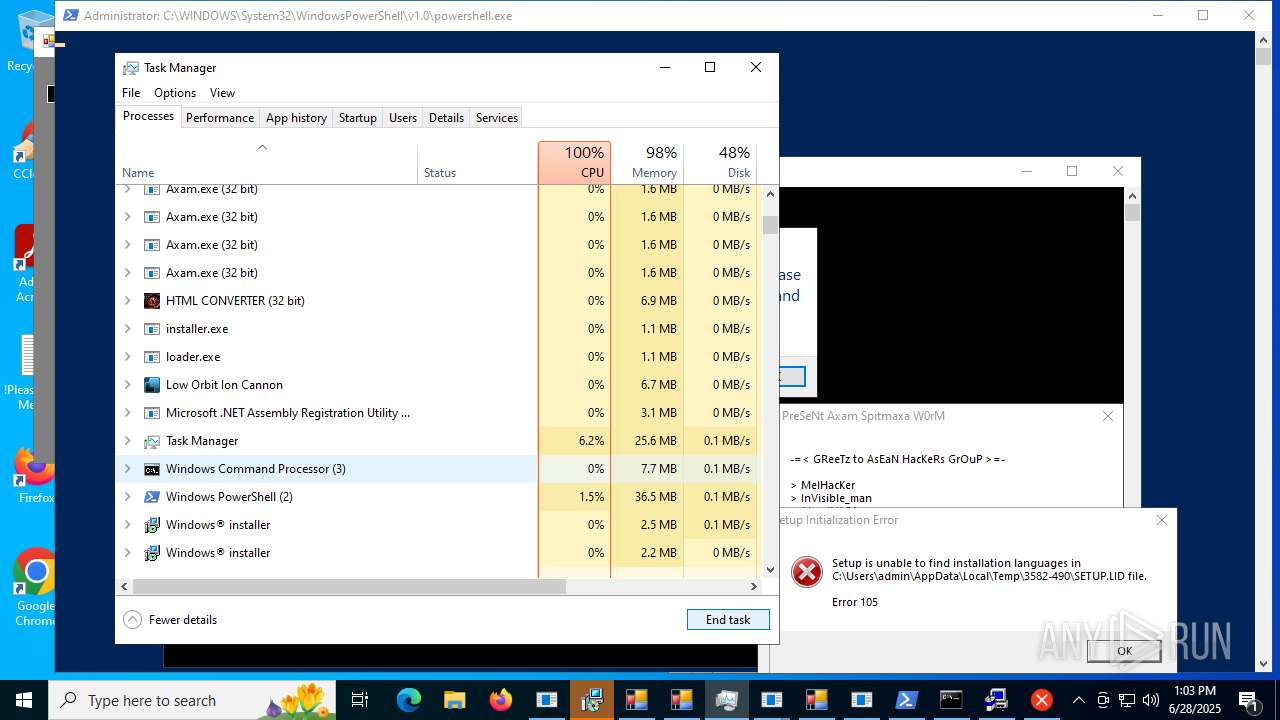Click Task Manager vertical scrollbar thumb

(770, 225)
